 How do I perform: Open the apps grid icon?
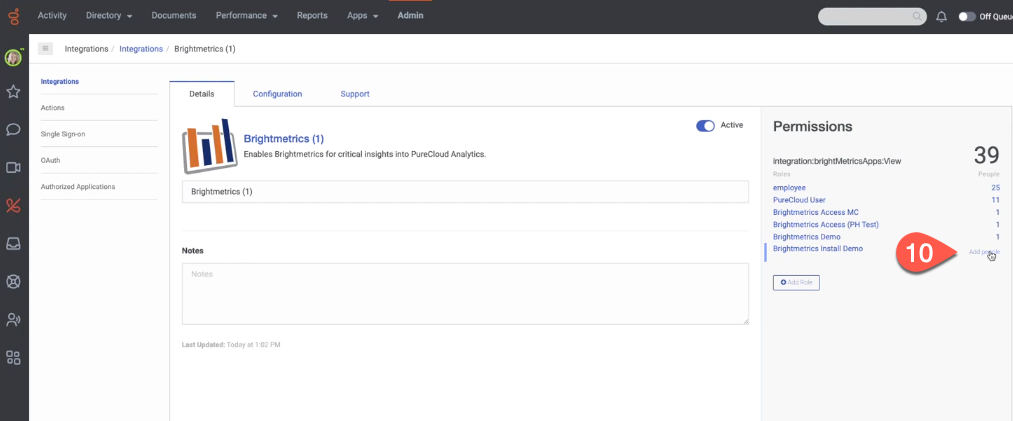14,357
